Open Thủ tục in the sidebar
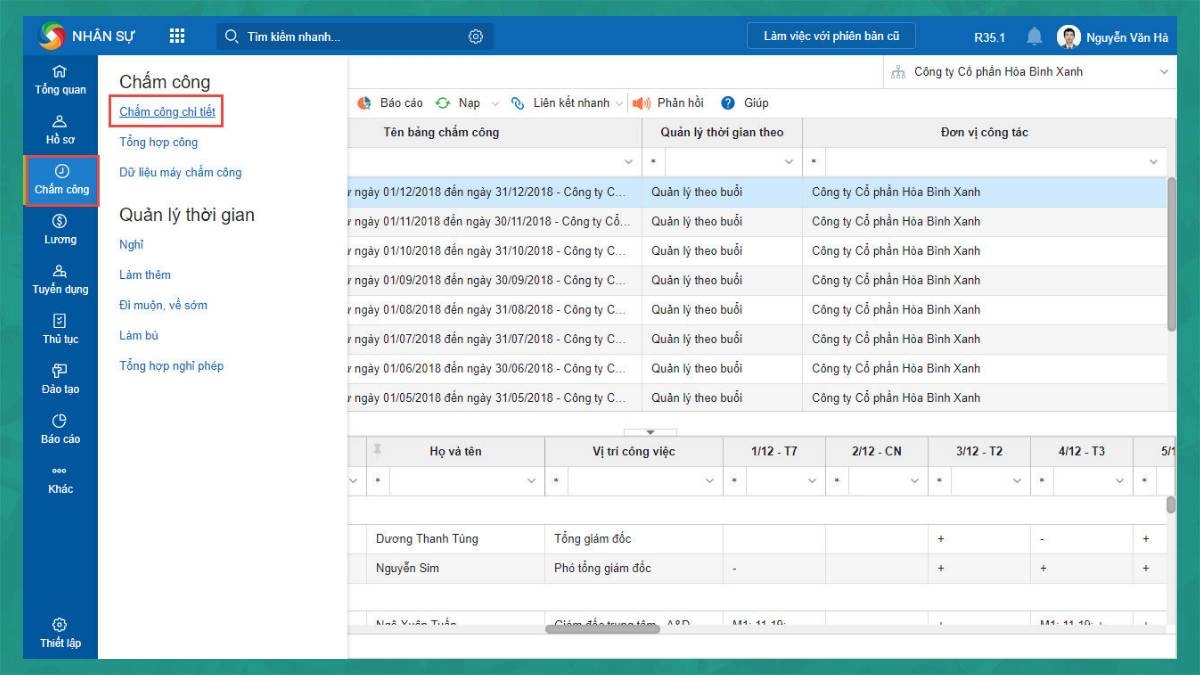Screen dimensions: 1200x675 [60, 329]
